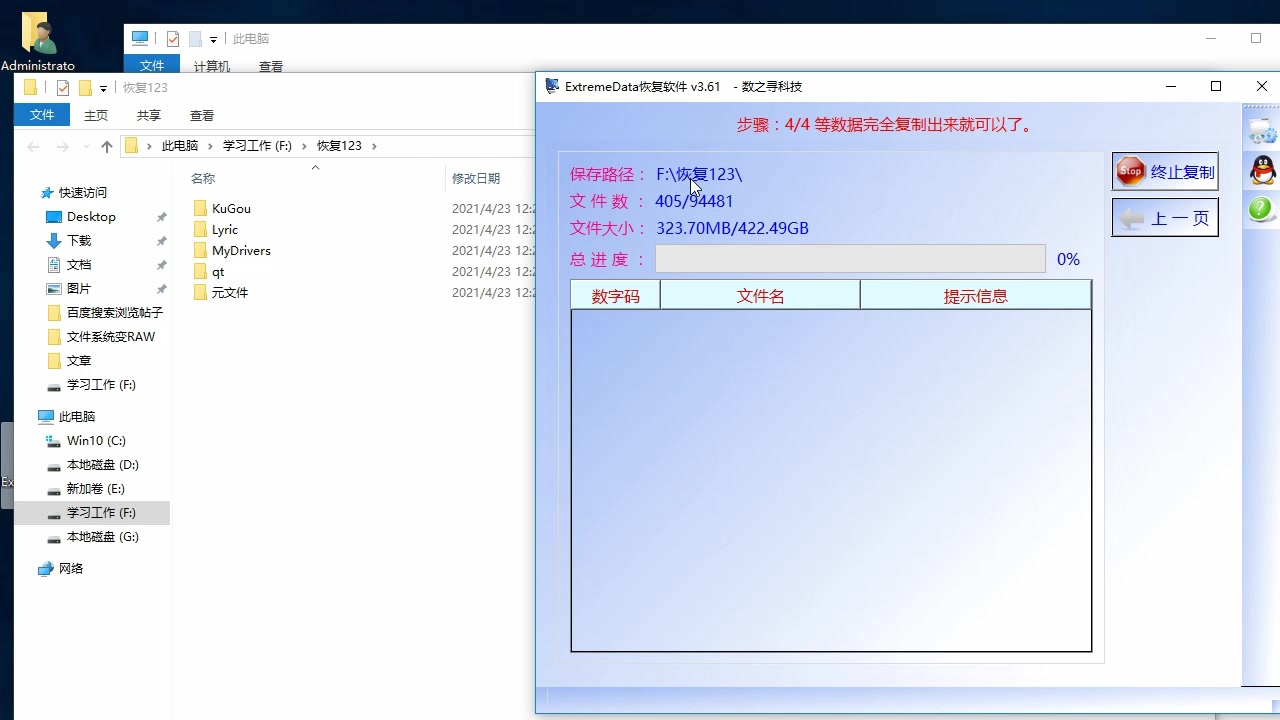This screenshot has width=1280, height=720.
Task: Open the KuGou folder
Action: 231,209
